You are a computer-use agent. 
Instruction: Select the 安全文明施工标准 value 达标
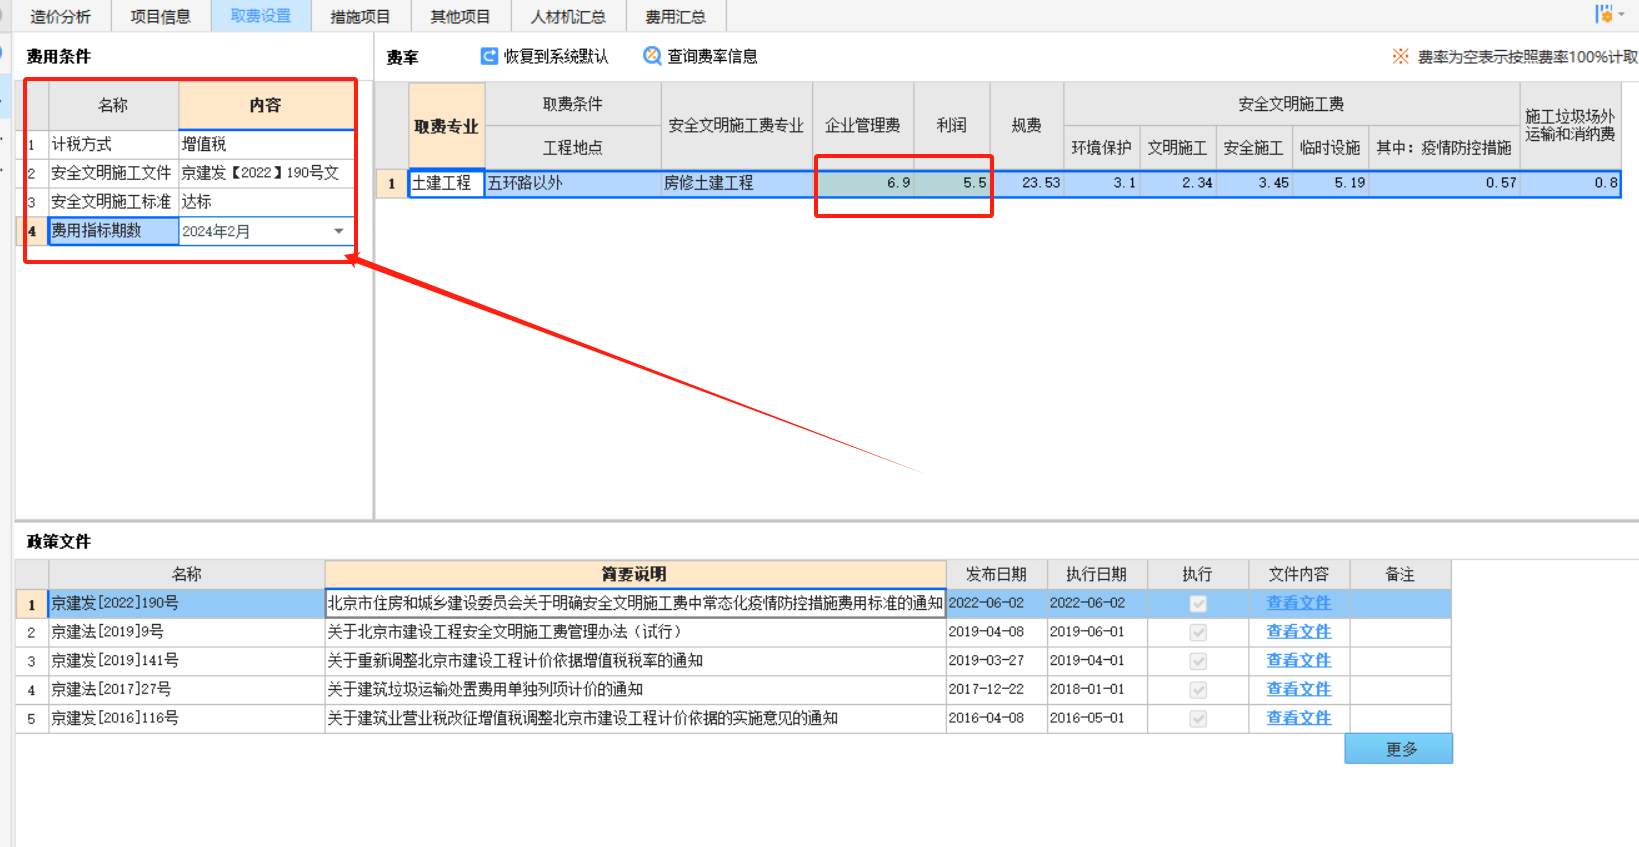[x=266, y=202]
